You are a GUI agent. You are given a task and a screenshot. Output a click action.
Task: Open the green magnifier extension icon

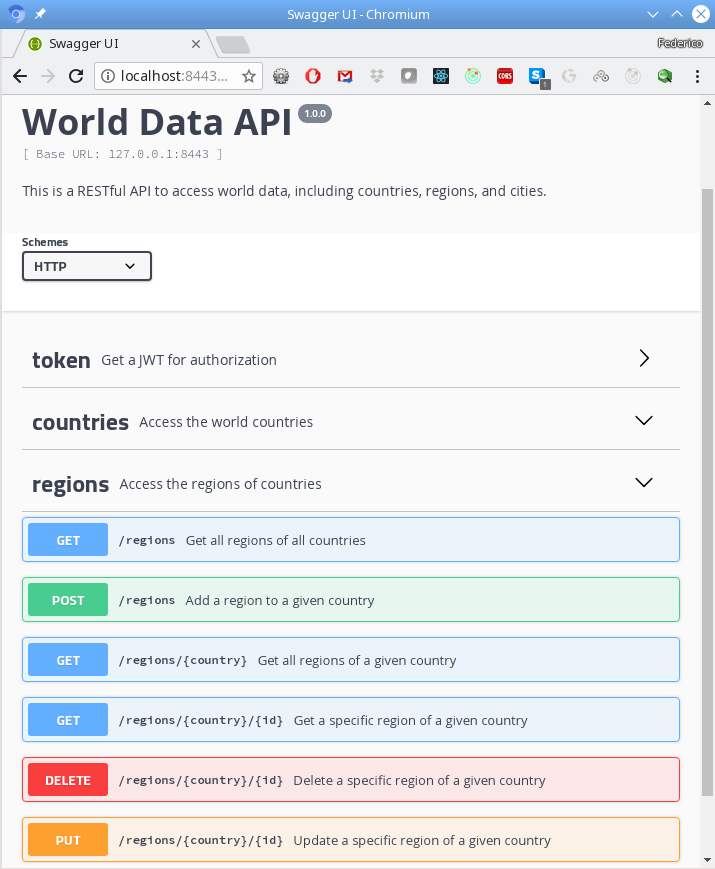click(665, 76)
